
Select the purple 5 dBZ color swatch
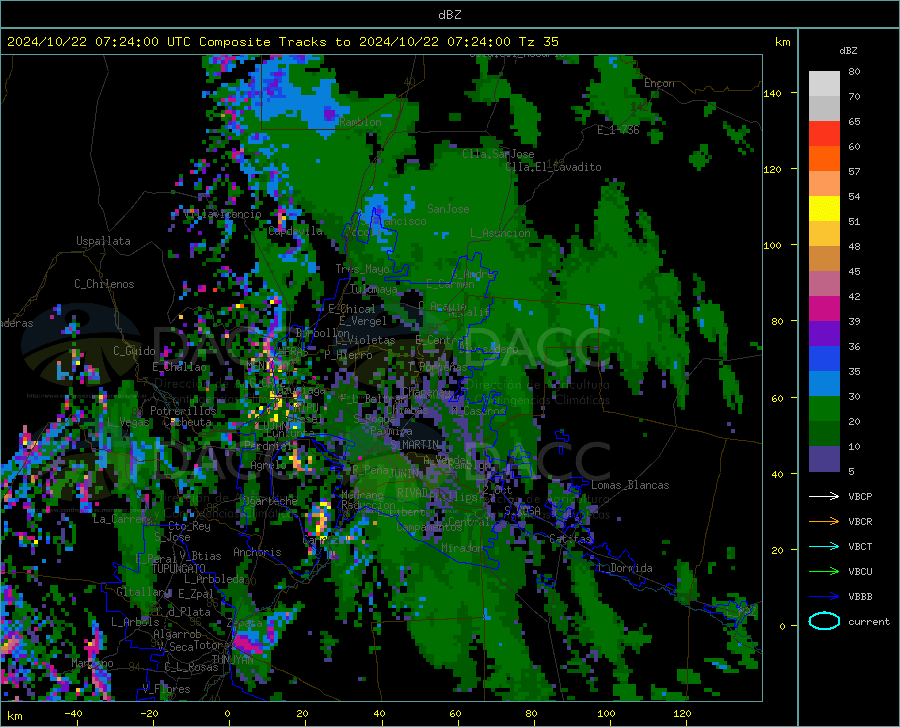[x=824, y=459]
